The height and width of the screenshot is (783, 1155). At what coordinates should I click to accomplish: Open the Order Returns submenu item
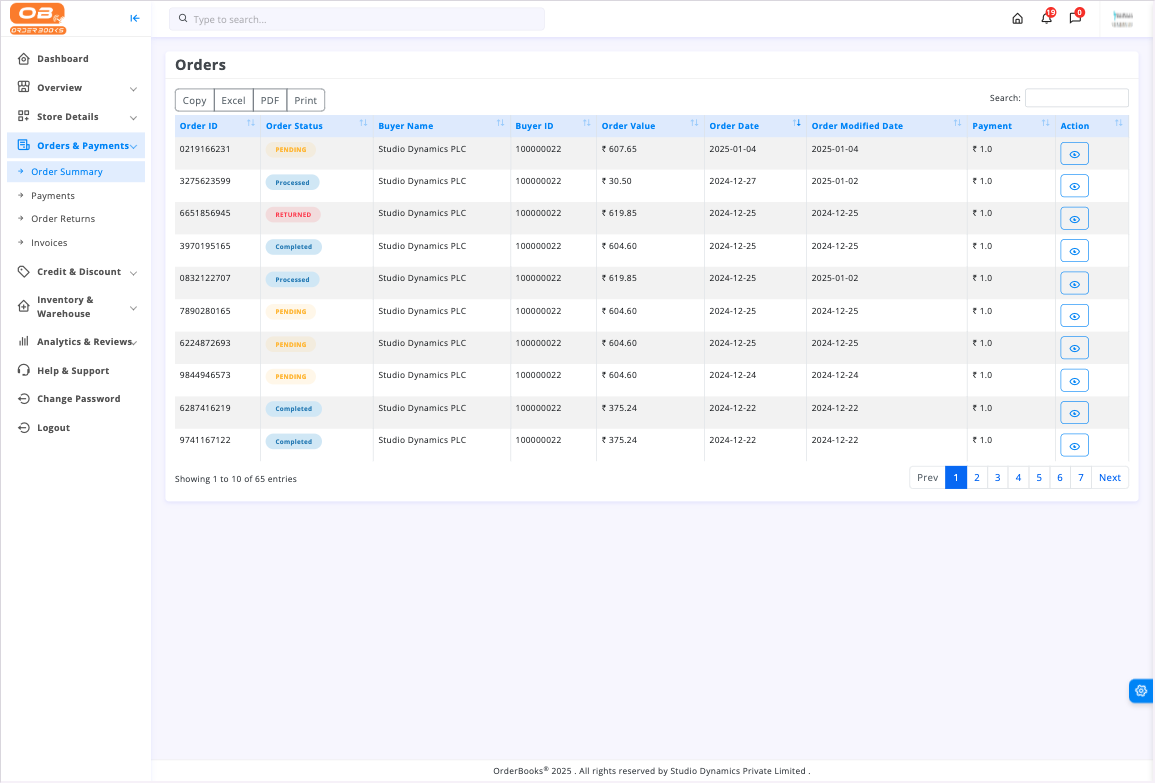pyautogui.click(x=63, y=219)
